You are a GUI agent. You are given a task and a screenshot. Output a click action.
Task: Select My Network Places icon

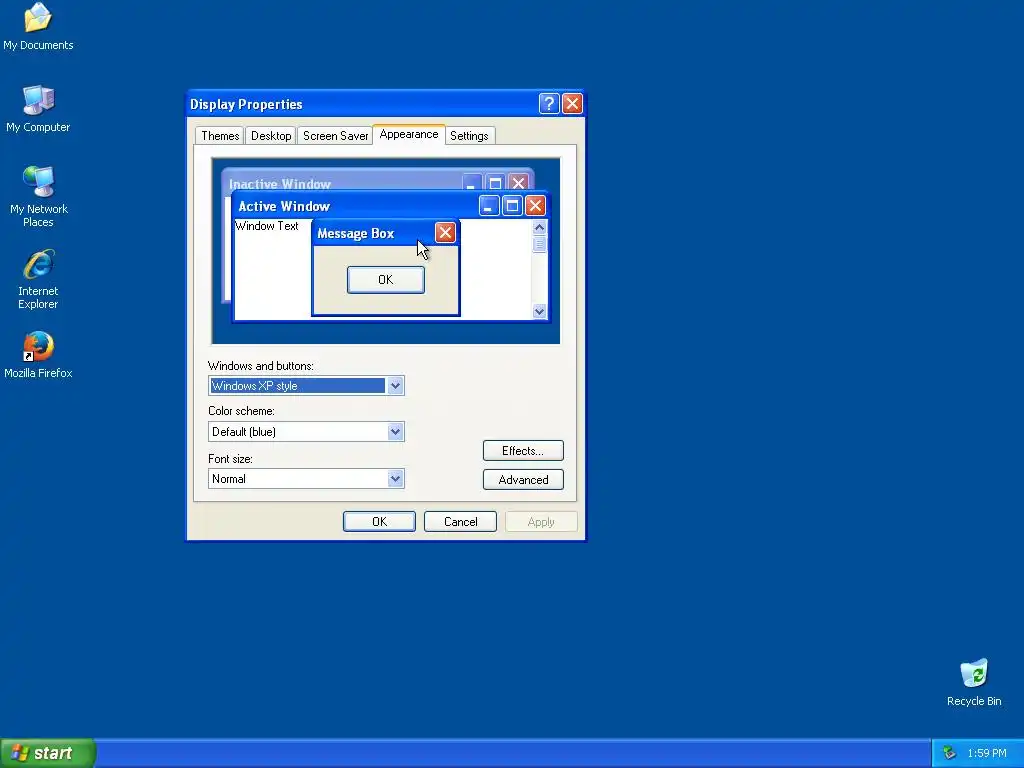click(38, 196)
